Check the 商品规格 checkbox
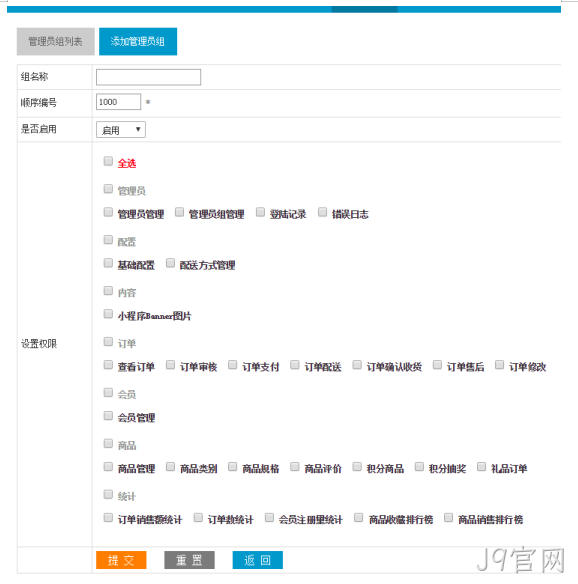The width and height of the screenshot is (578, 584). click(232, 467)
